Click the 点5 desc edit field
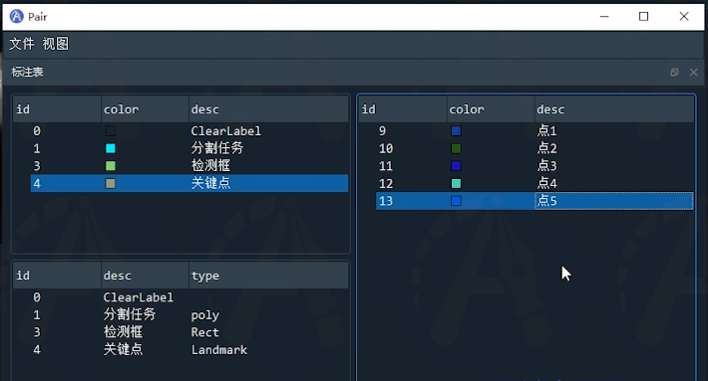This screenshot has width=708, height=381. pyautogui.click(x=614, y=201)
